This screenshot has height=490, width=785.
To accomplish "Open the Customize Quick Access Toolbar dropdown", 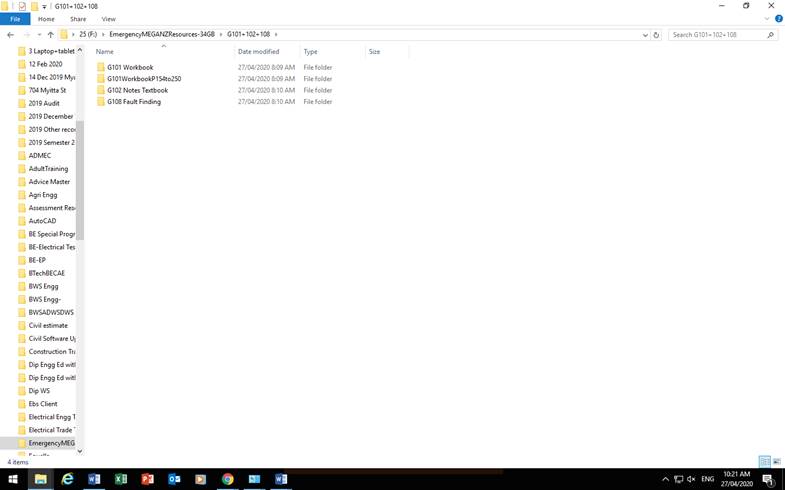I will tap(44, 7).
